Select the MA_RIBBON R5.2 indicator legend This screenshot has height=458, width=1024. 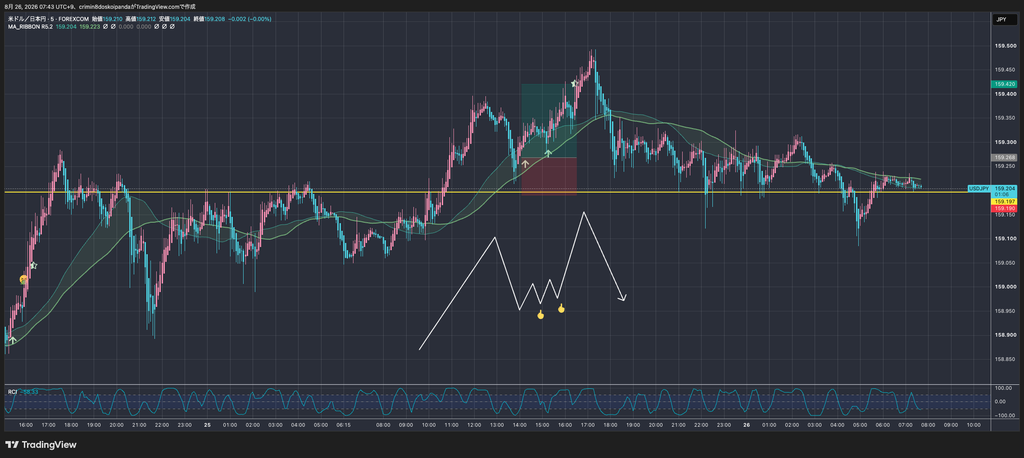point(30,27)
